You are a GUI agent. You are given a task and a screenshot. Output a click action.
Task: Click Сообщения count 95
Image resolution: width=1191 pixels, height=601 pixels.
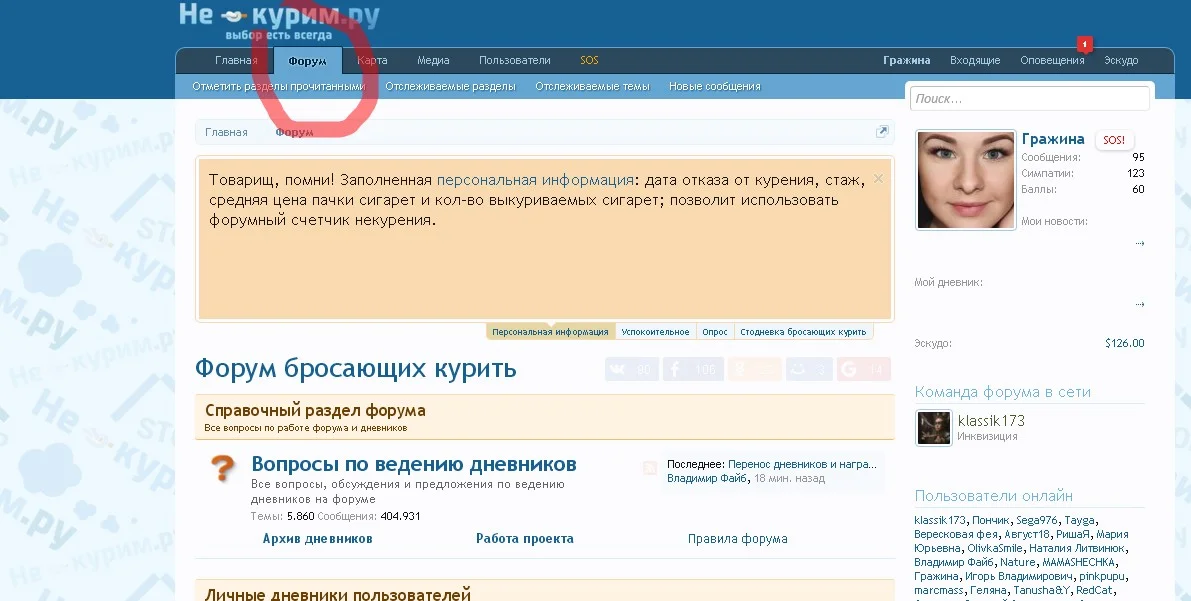[x=1138, y=157]
